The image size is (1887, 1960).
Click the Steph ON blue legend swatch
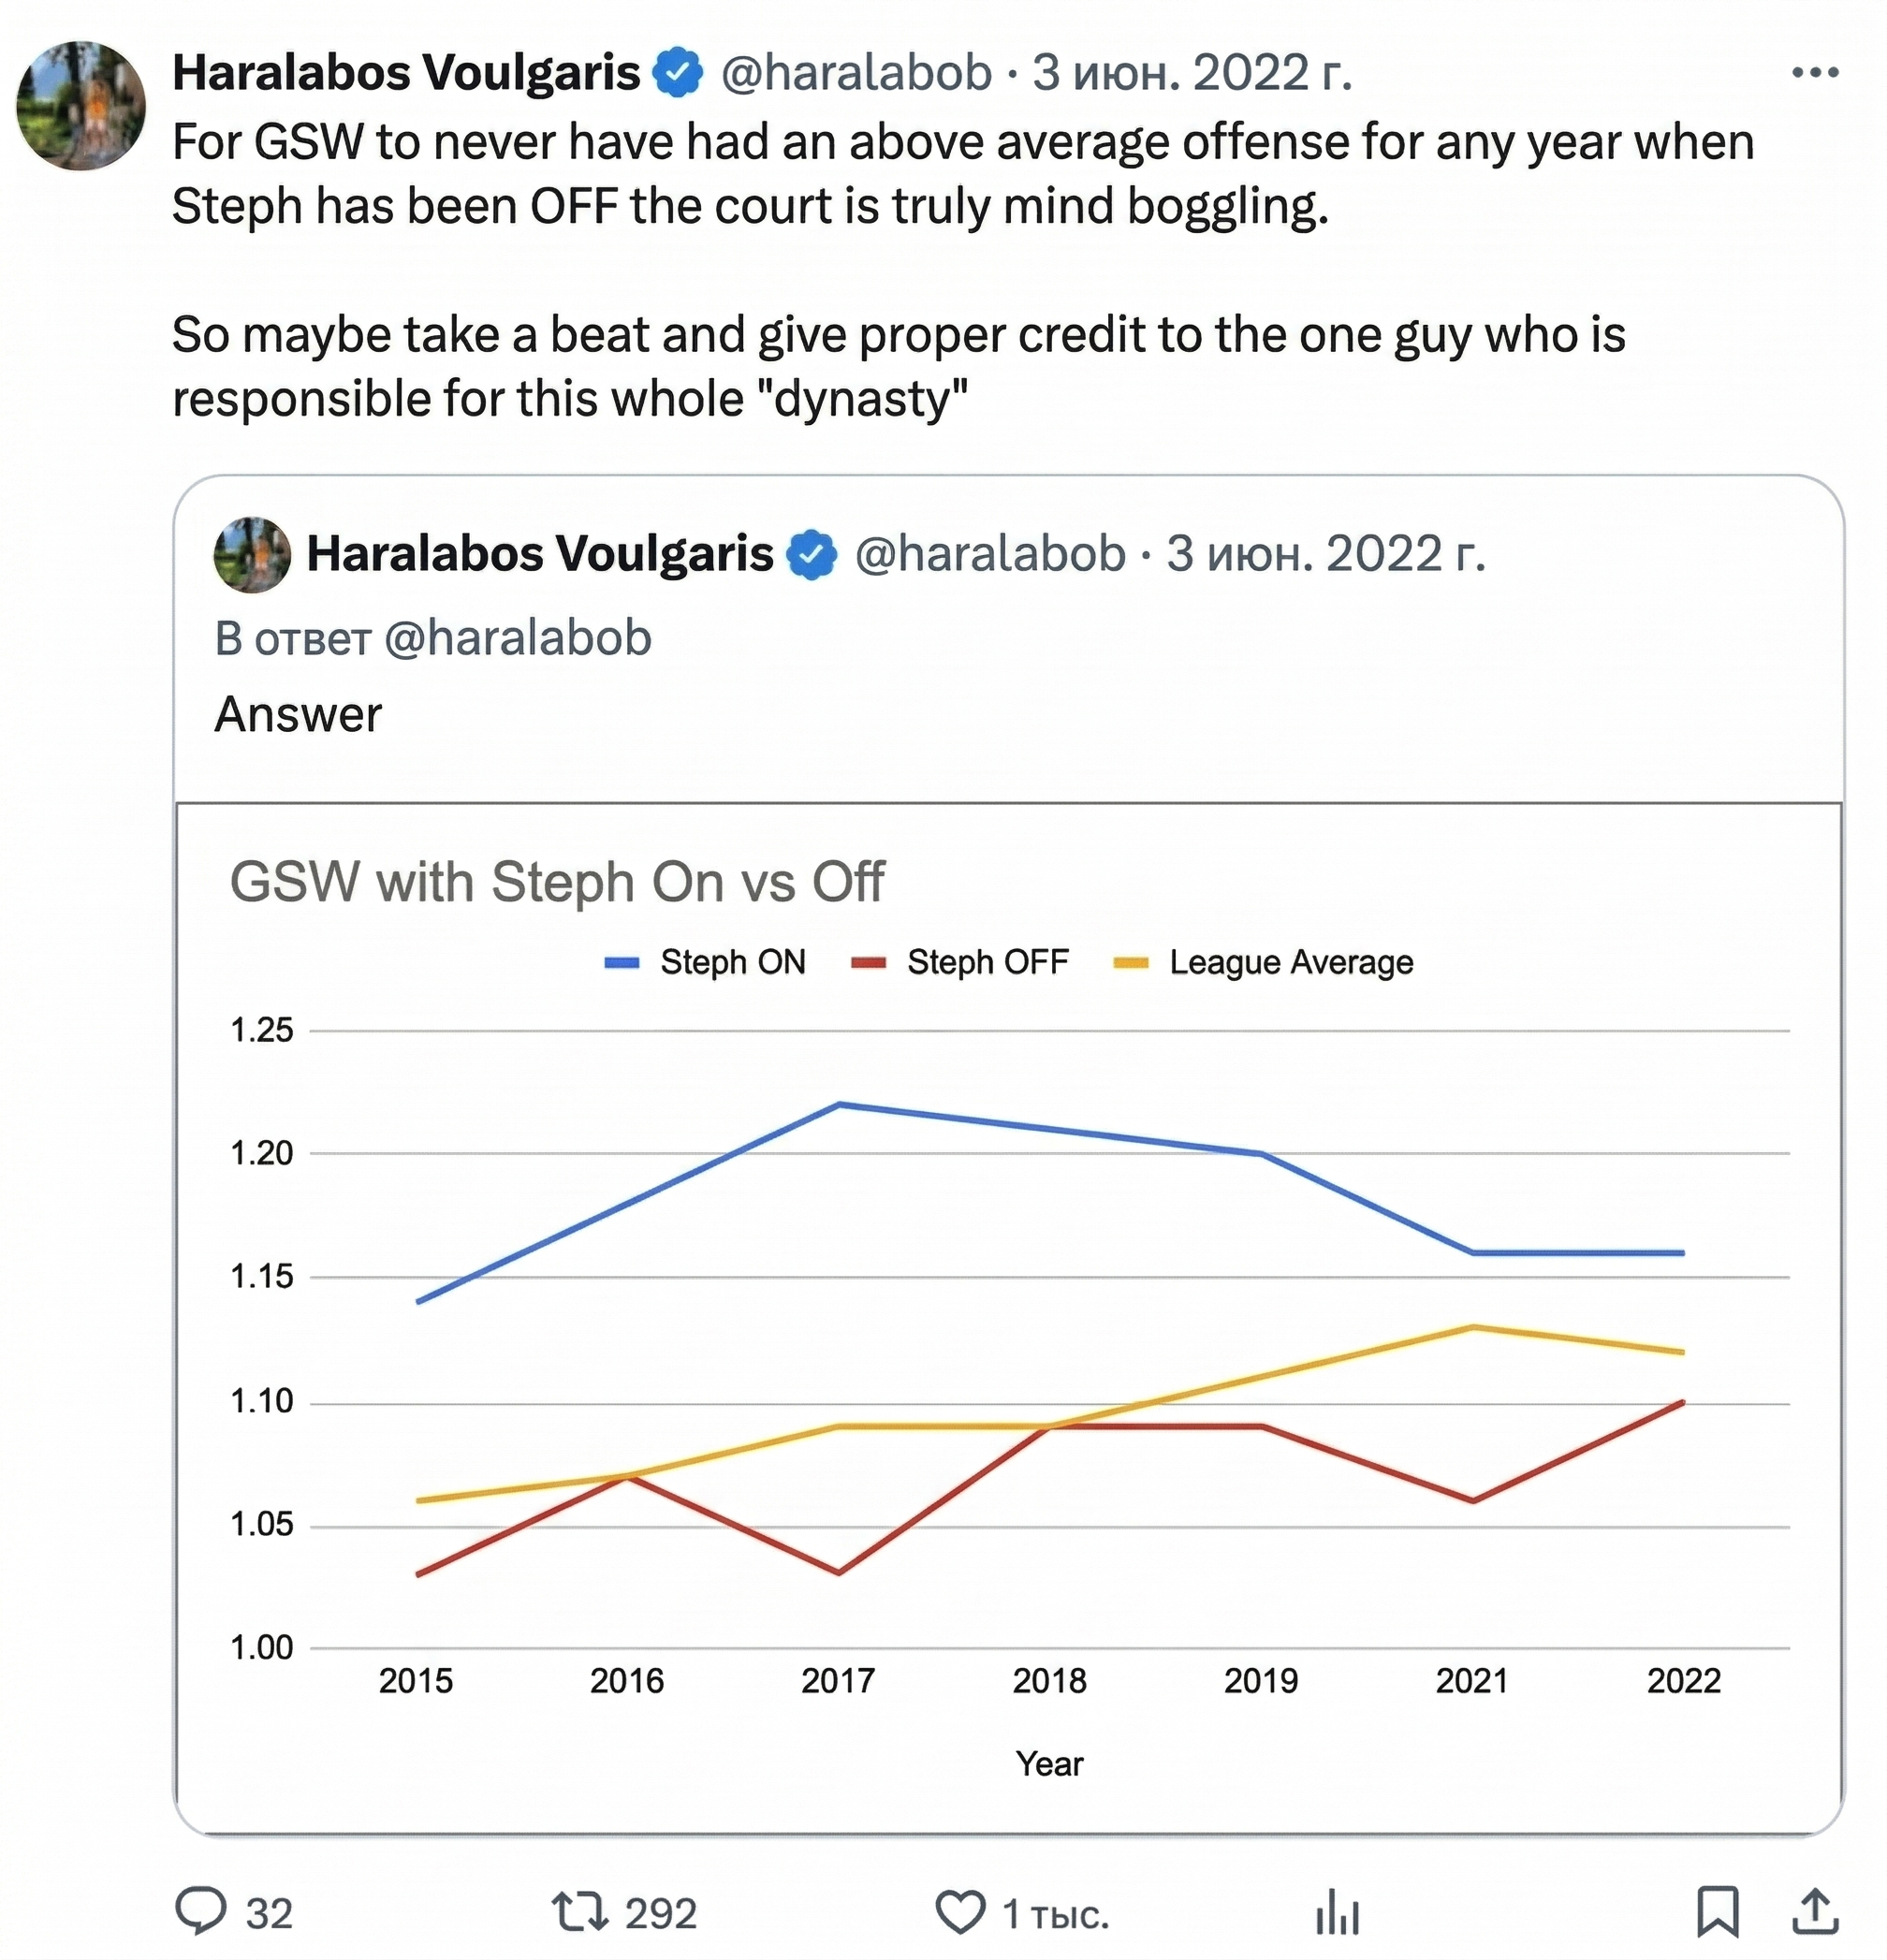(x=622, y=963)
